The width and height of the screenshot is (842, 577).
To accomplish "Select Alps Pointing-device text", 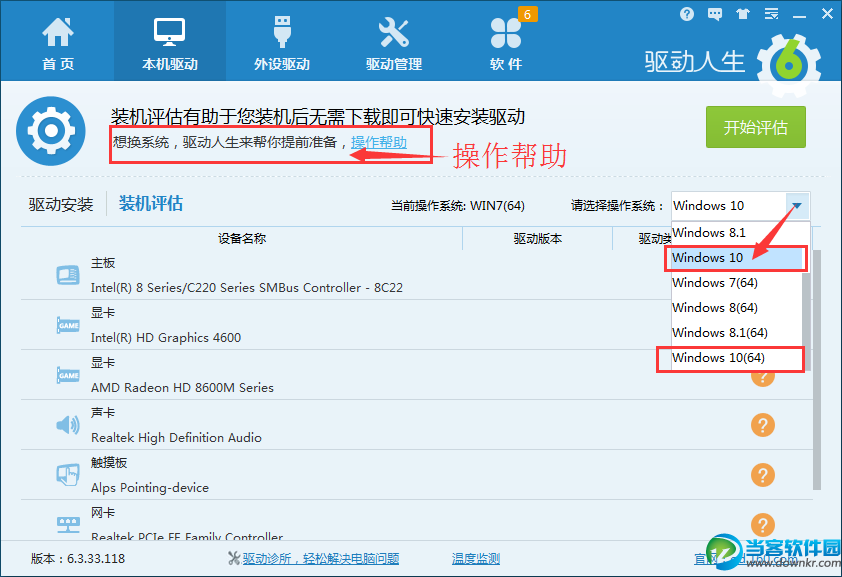I will click(150, 487).
